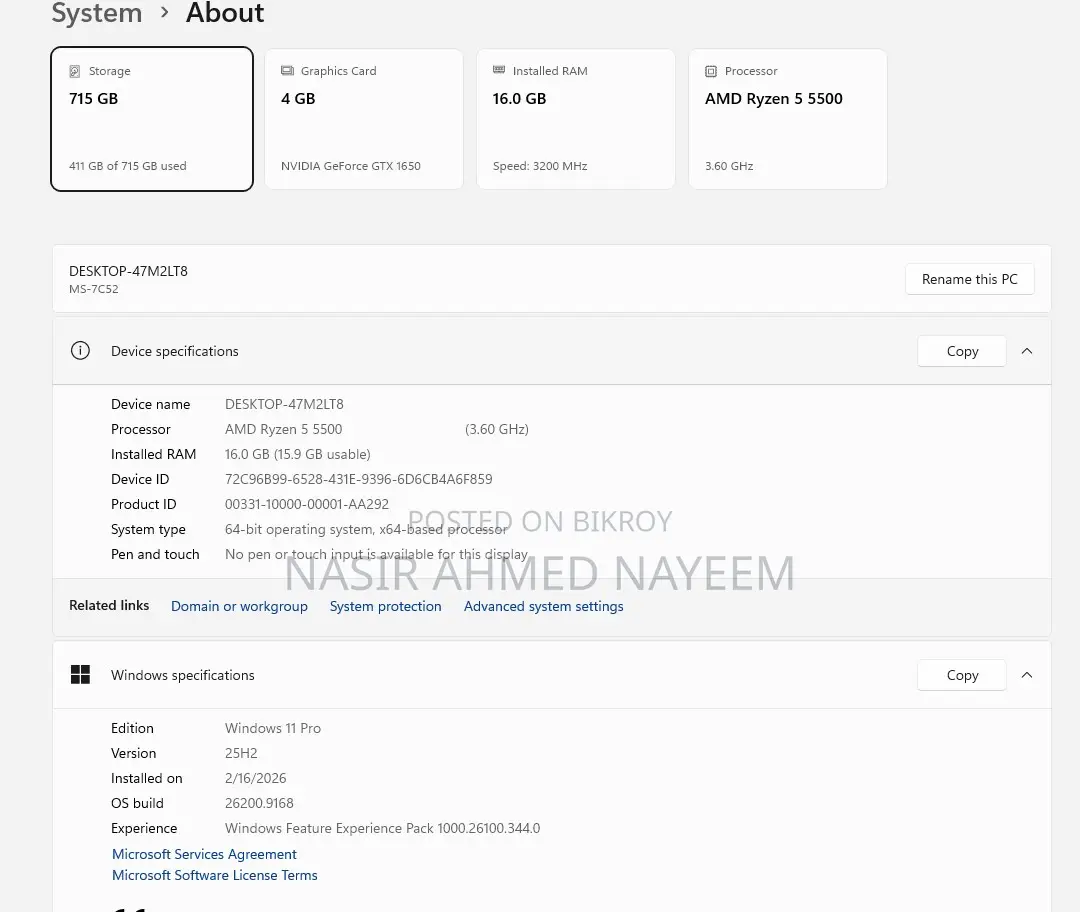Select the installed on date 2/16/2026
Image resolution: width=1080 pixels, height=912 pixels.
click(256, 778)
